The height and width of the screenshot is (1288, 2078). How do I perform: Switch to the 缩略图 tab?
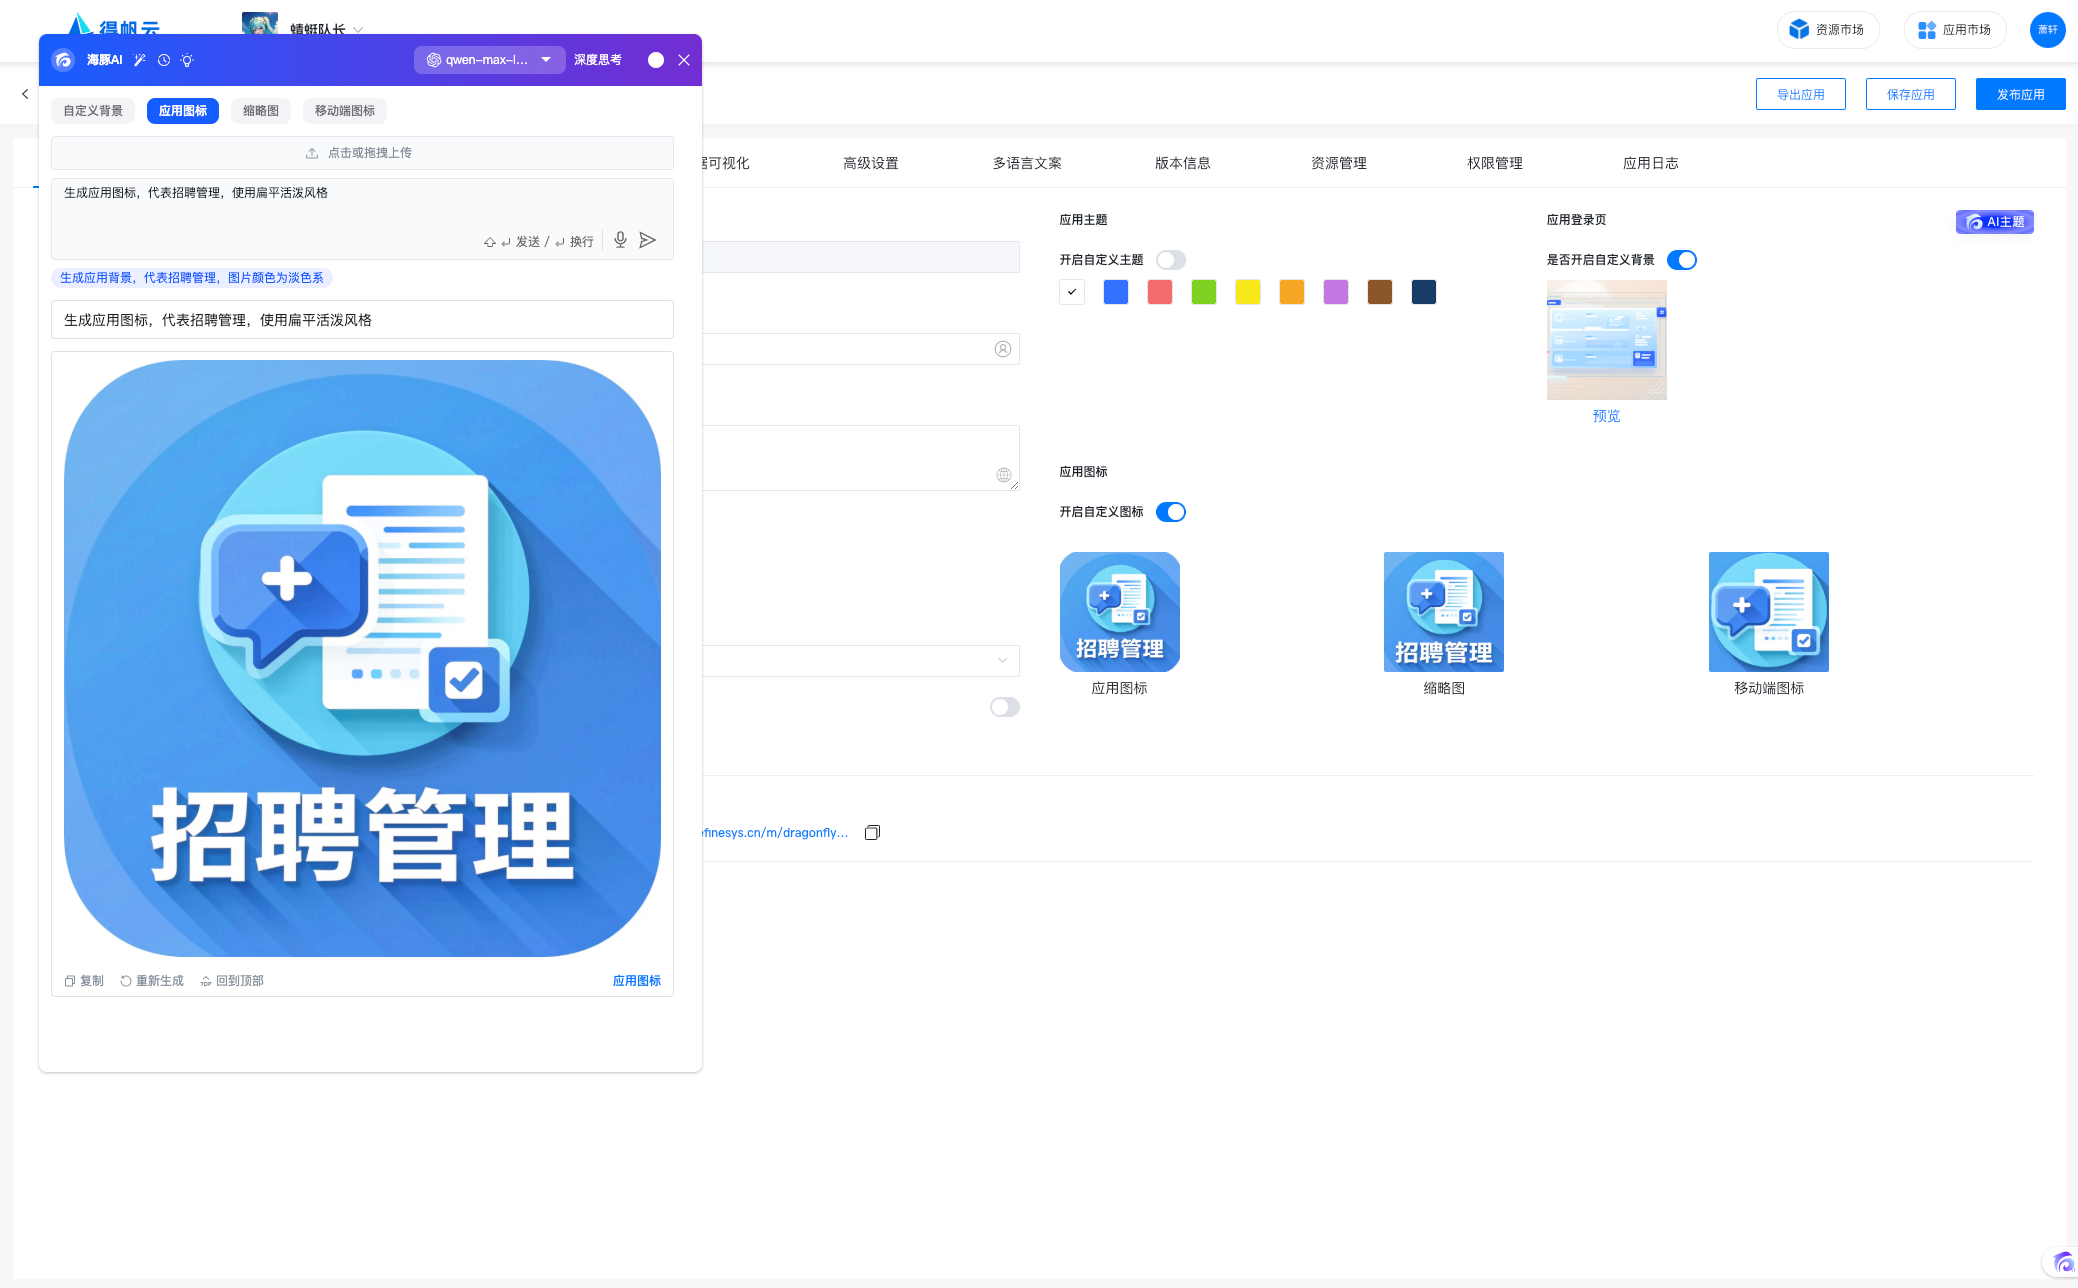[x=260, y=111]
